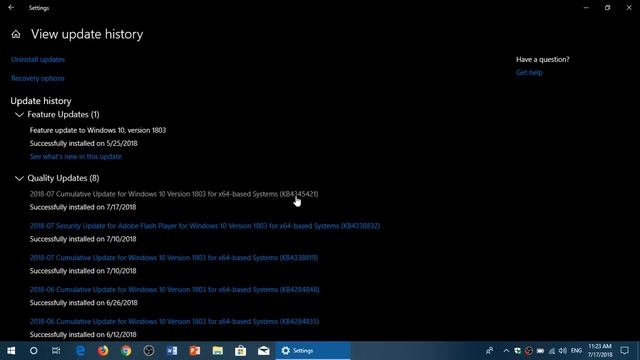Click the 'Update history' heading
This screenshot has width=640, height=360.
[x=41, y=101]
